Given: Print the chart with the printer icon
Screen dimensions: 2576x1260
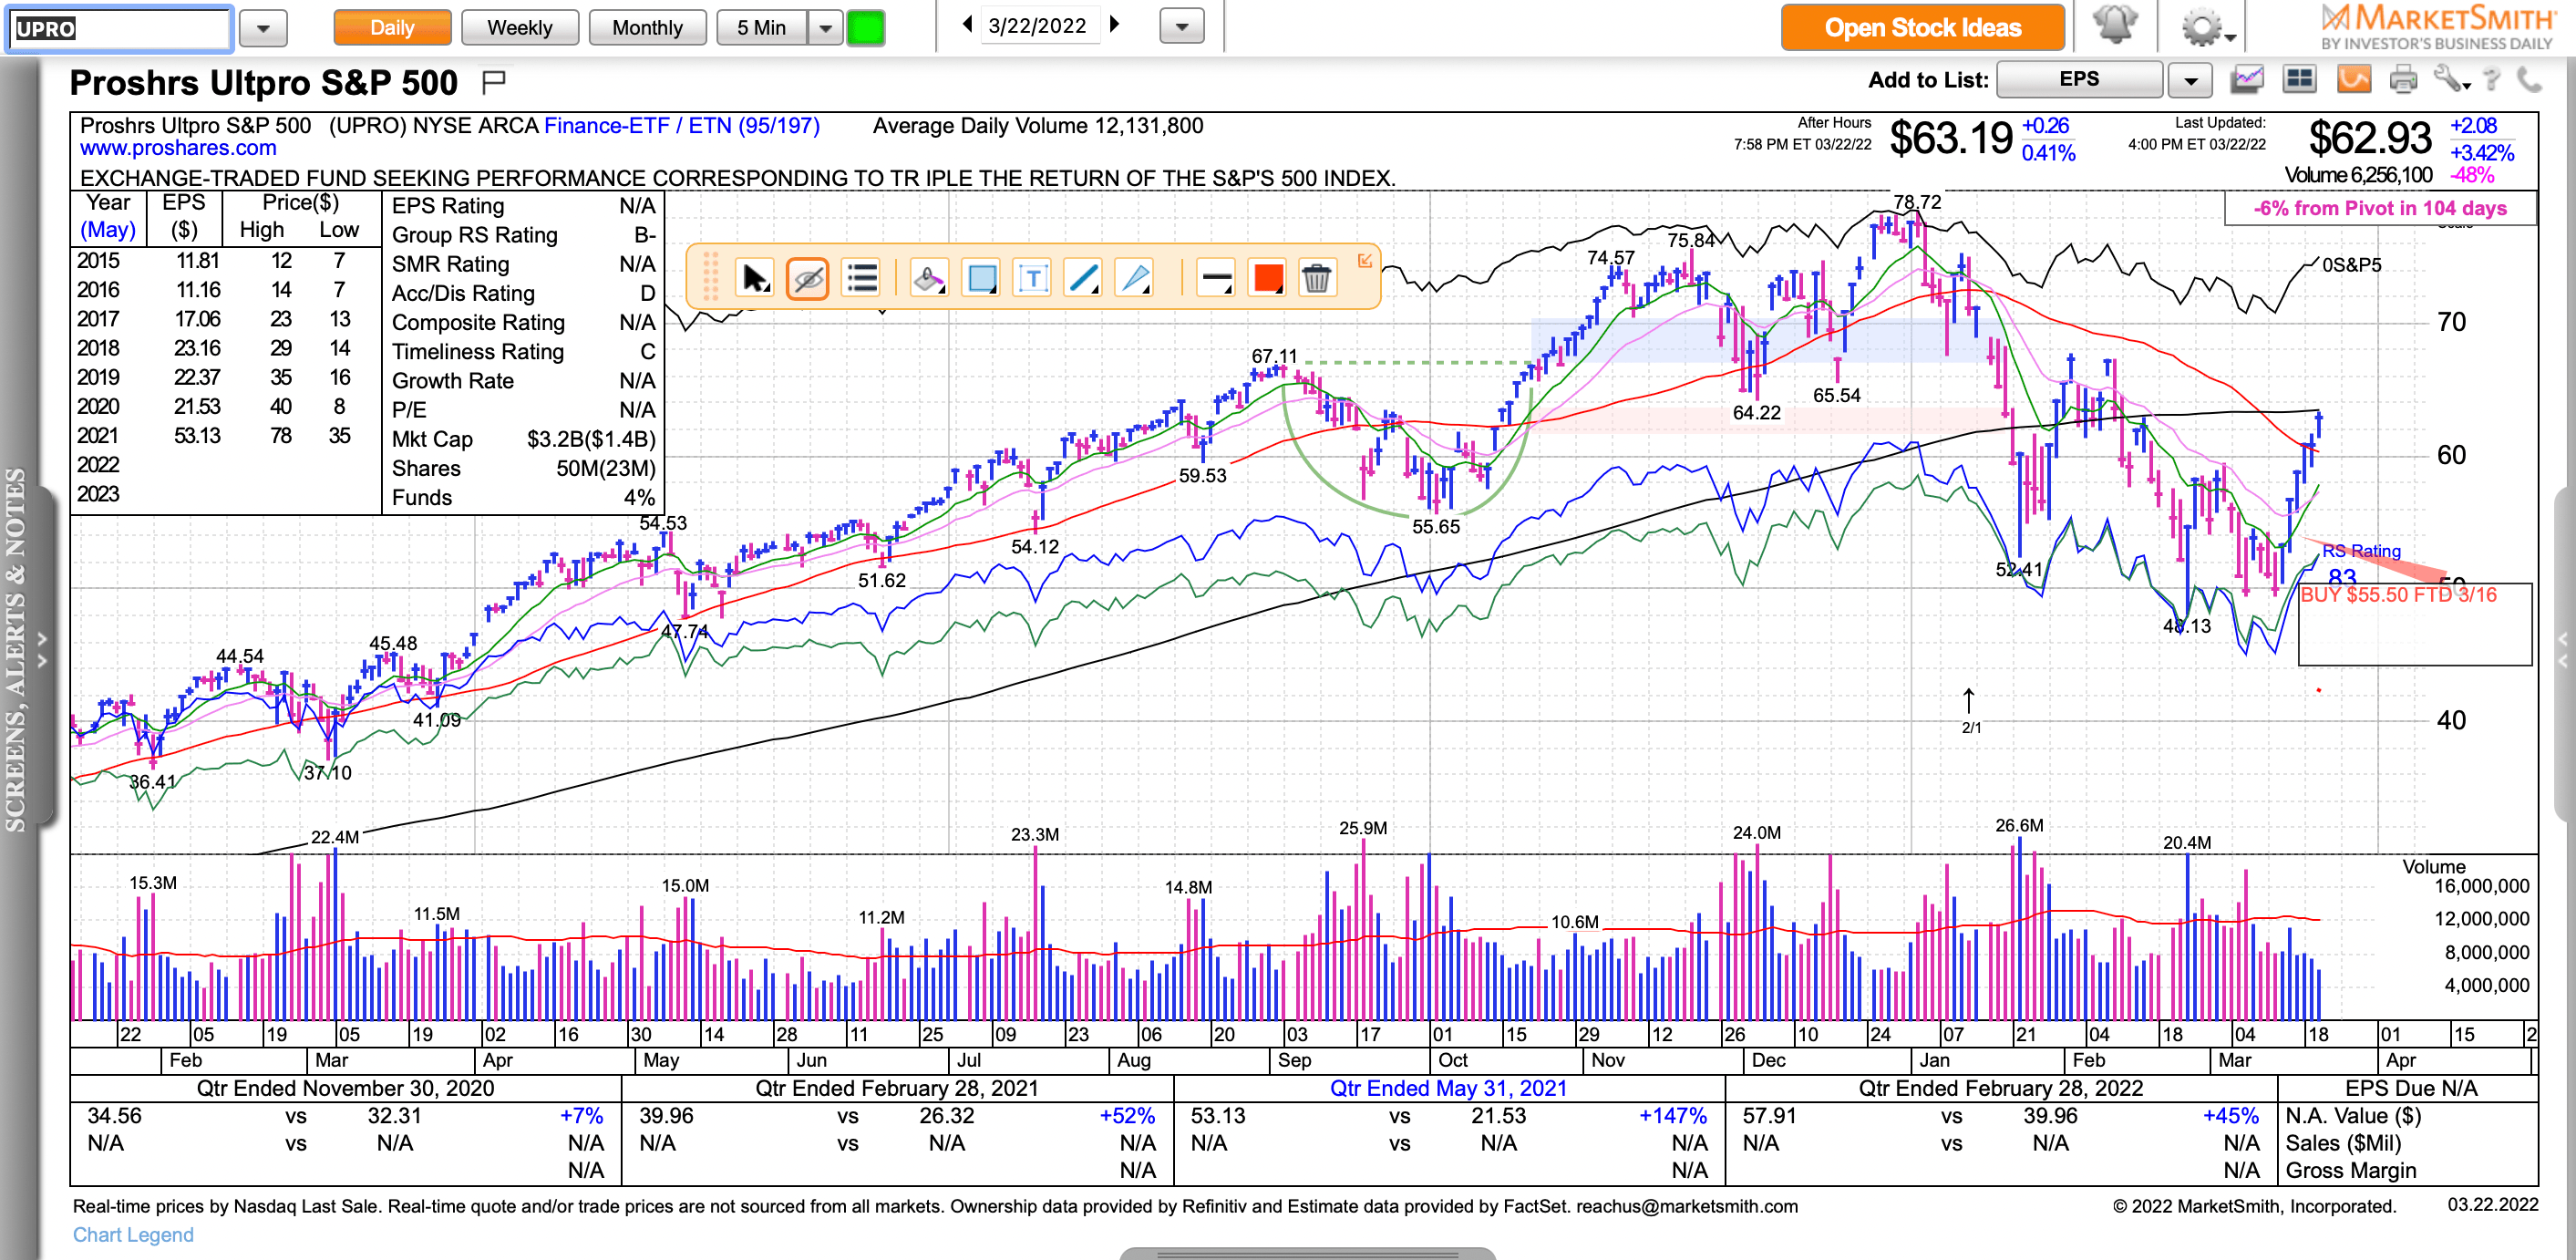Looking at the screenshot, I should coord(2402,79).
